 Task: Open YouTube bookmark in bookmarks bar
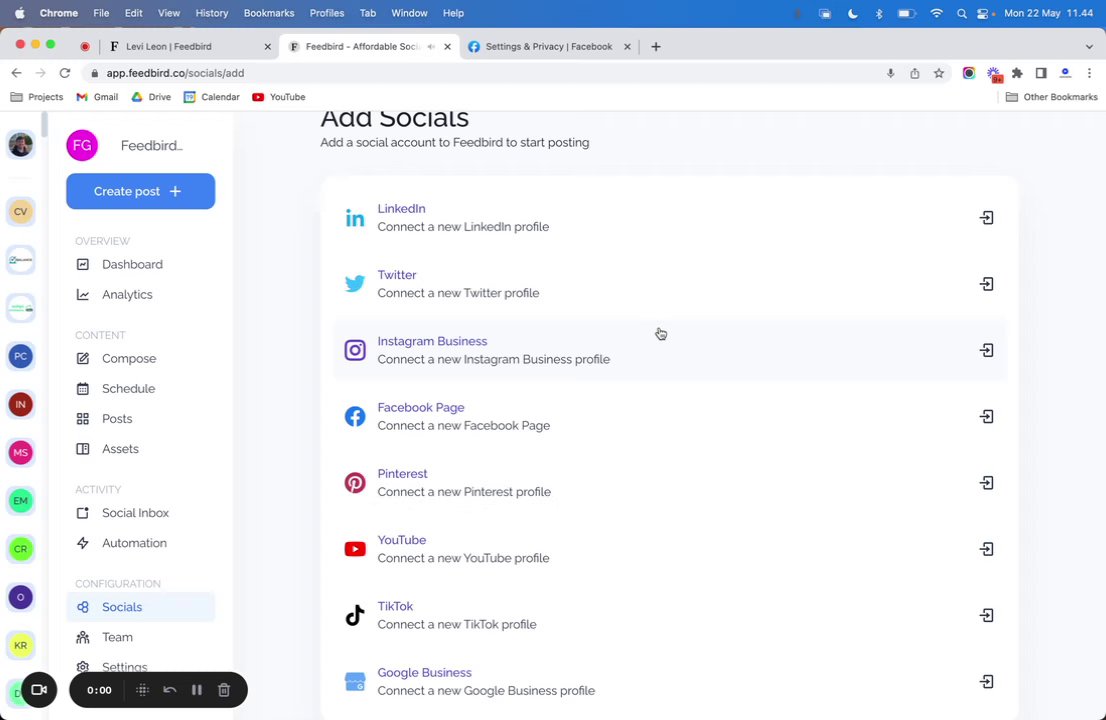click(279, 97)
